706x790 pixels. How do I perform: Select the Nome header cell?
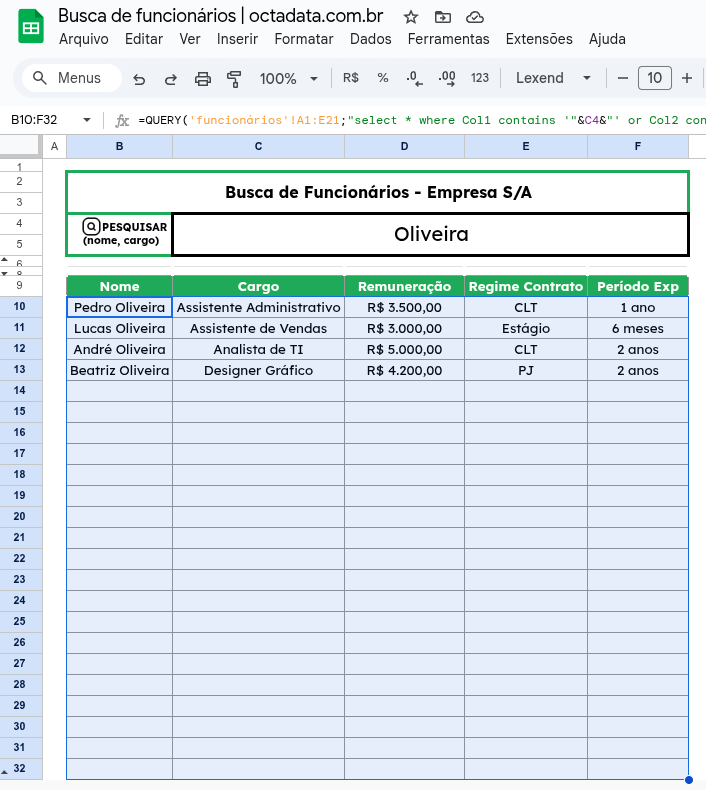[x=119, y=286]
